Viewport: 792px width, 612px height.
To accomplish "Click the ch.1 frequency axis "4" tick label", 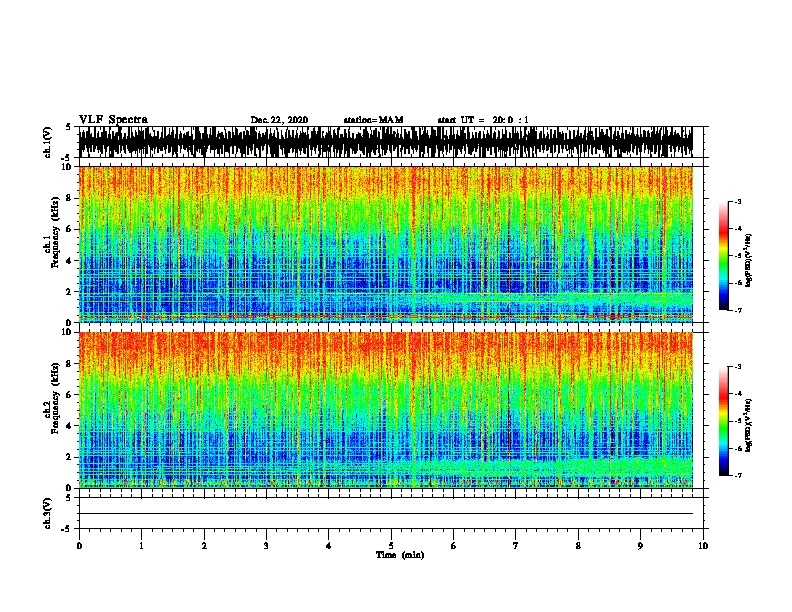I will click(69, 261).
